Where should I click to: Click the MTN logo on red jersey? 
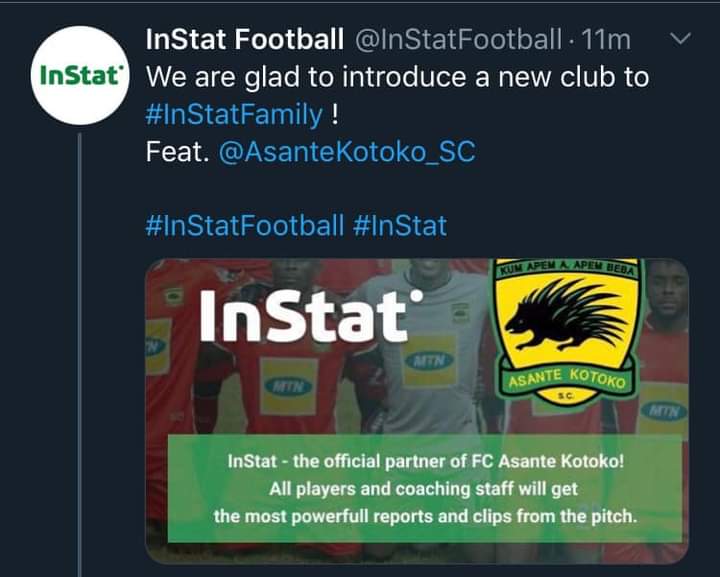coord(288,386)
